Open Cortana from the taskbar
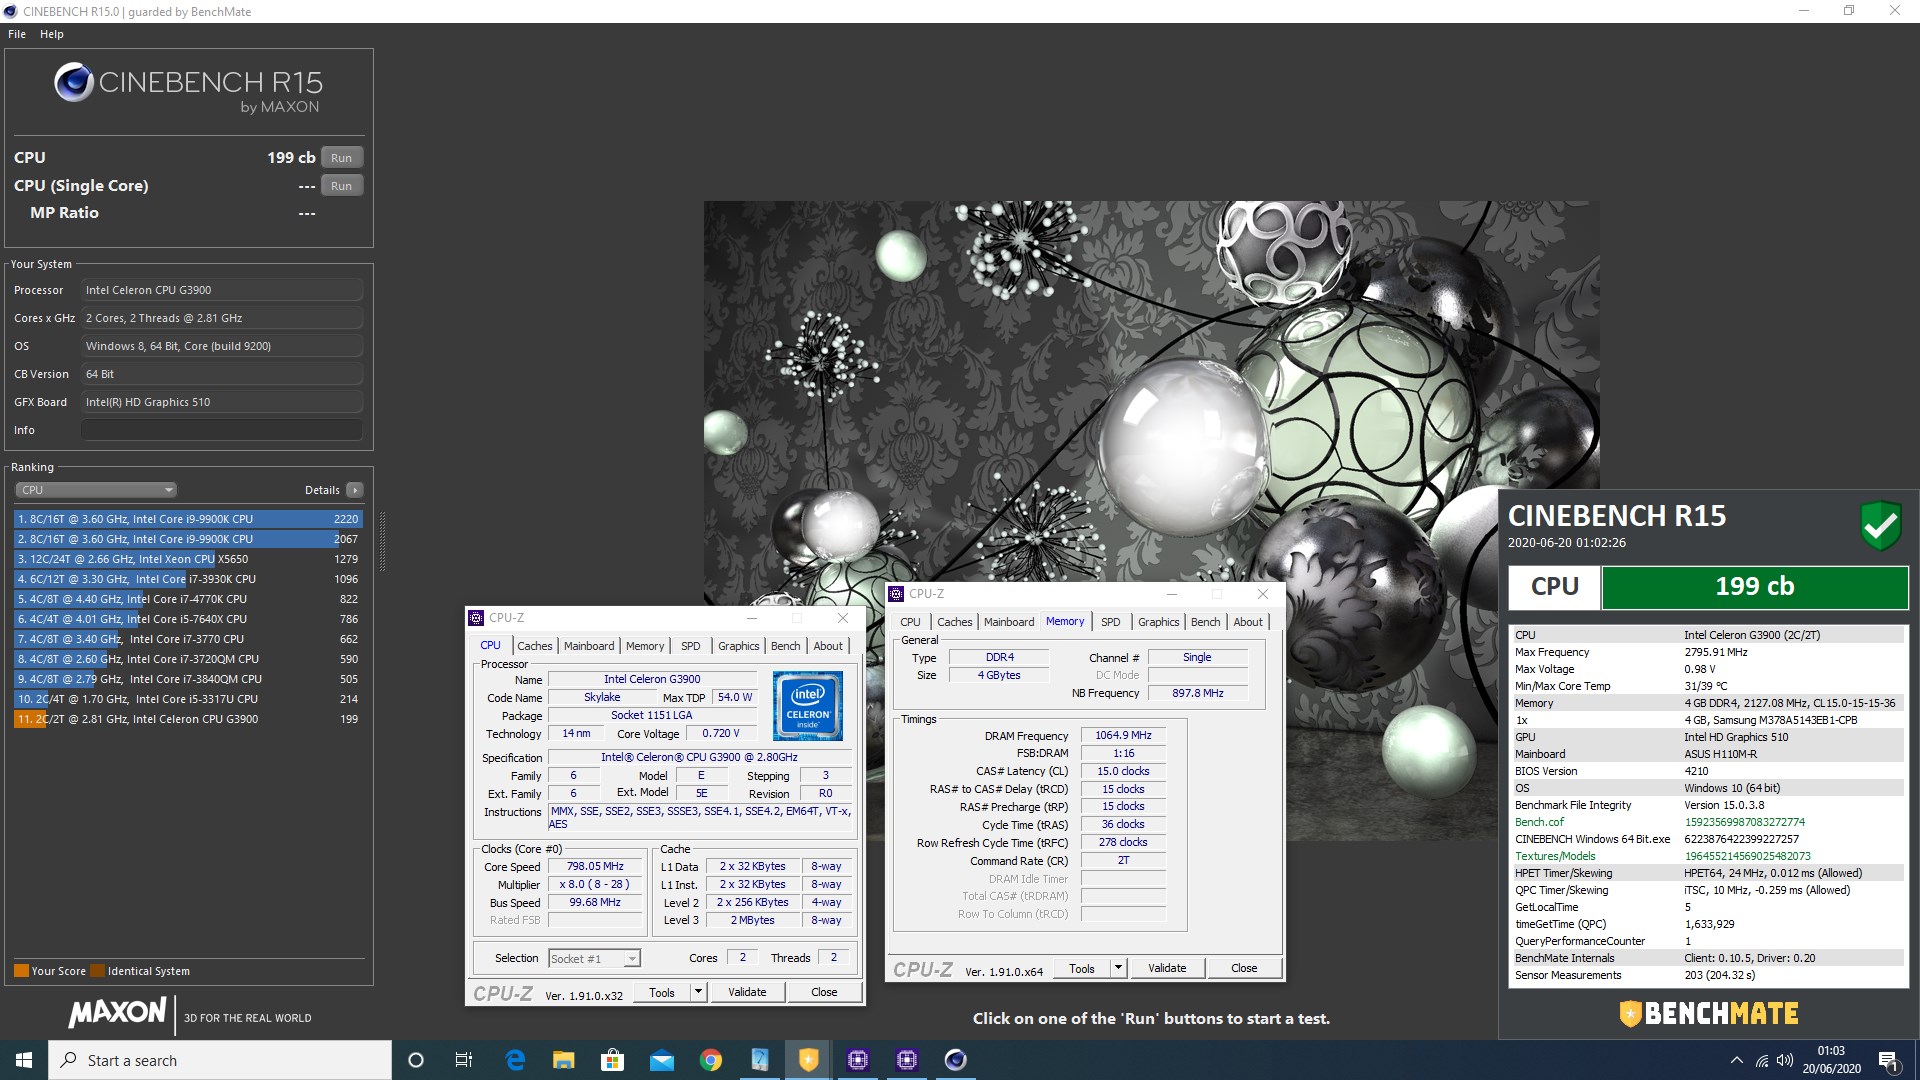This screenshot has width=1920, height=1080. pos(416,1060)
